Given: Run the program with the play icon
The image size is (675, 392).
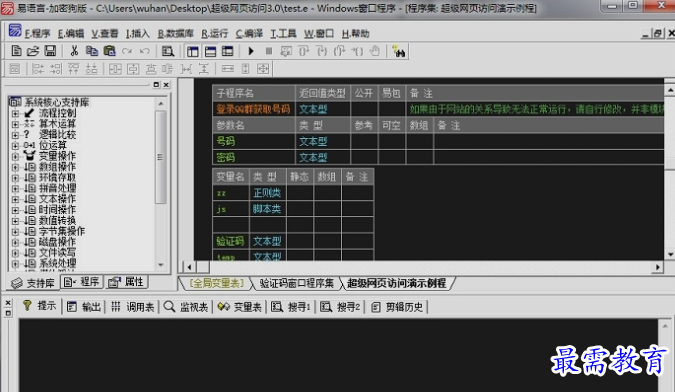Looking at the screenshot, I should click(x=251, y=51).
